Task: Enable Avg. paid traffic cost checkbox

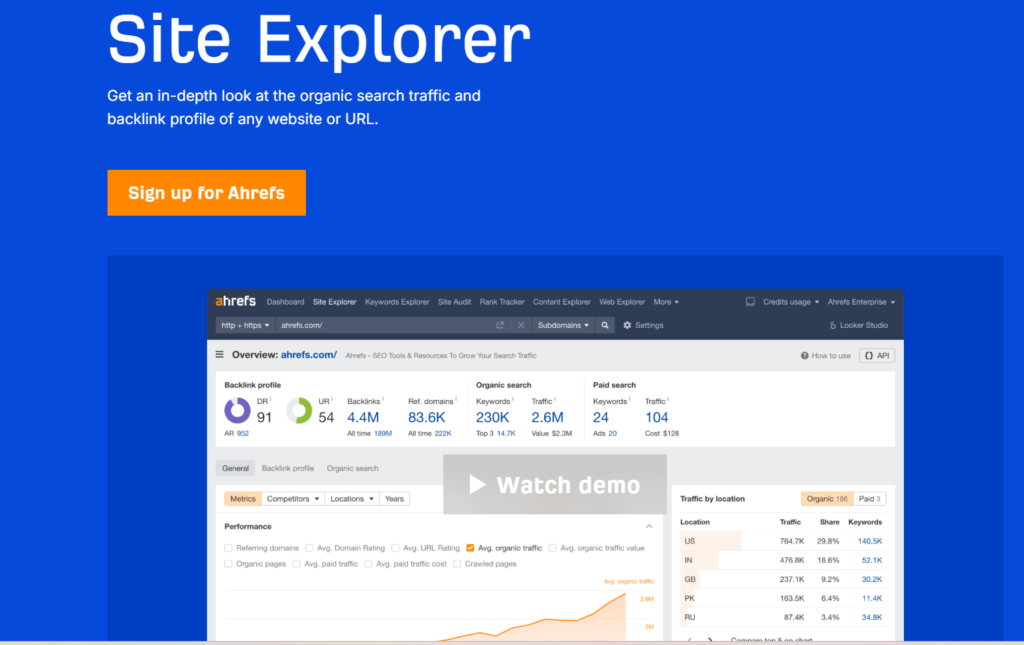Action: click(x=368, y=563)
